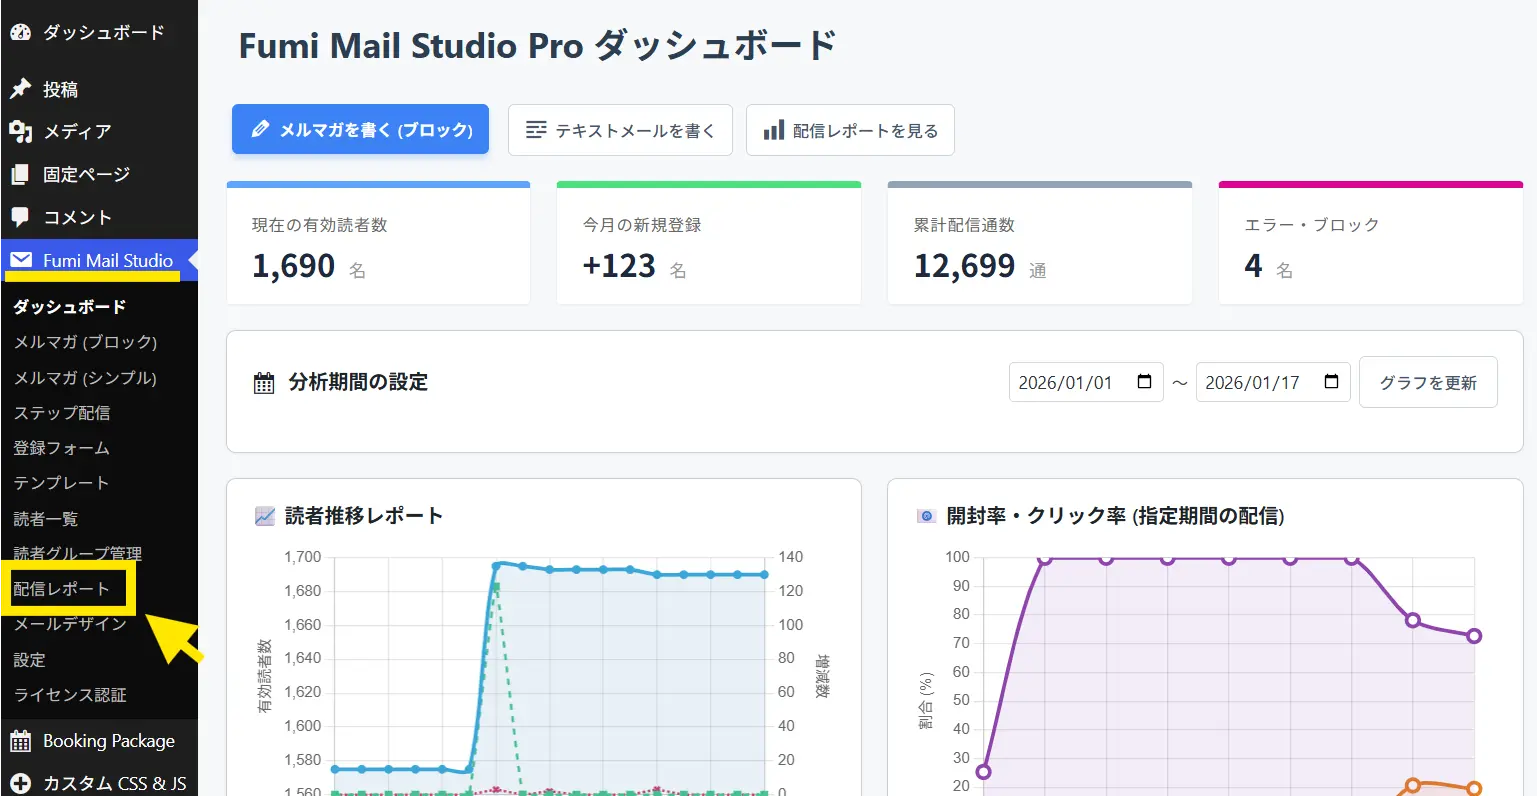Open the start date calendar picker
Viewport: 1537px width, 796px height.
click(x=1145, y=382)
